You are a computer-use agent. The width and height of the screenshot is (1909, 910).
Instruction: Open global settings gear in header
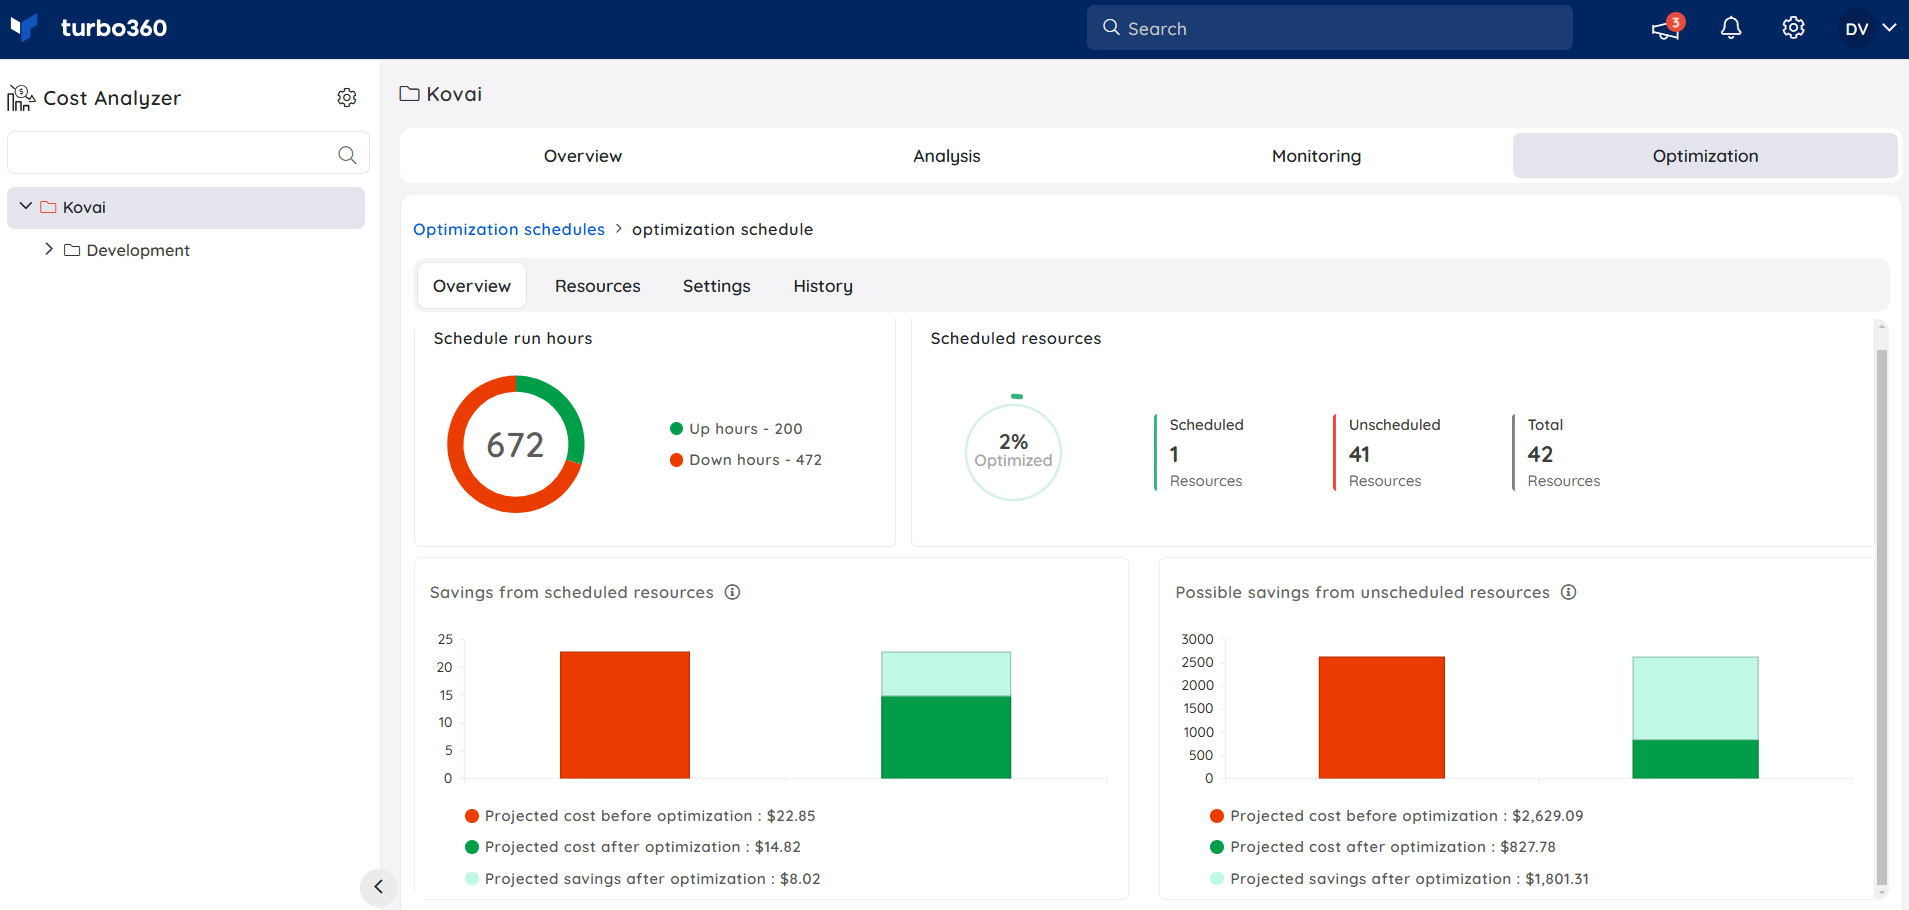click(1794, 28)
